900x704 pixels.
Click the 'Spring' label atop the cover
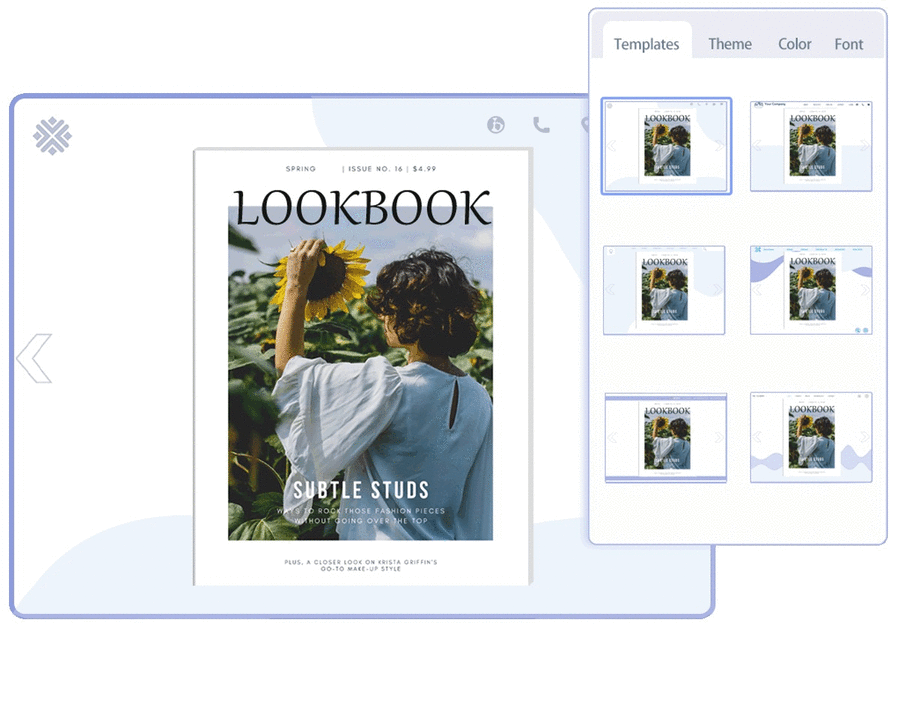300,169
